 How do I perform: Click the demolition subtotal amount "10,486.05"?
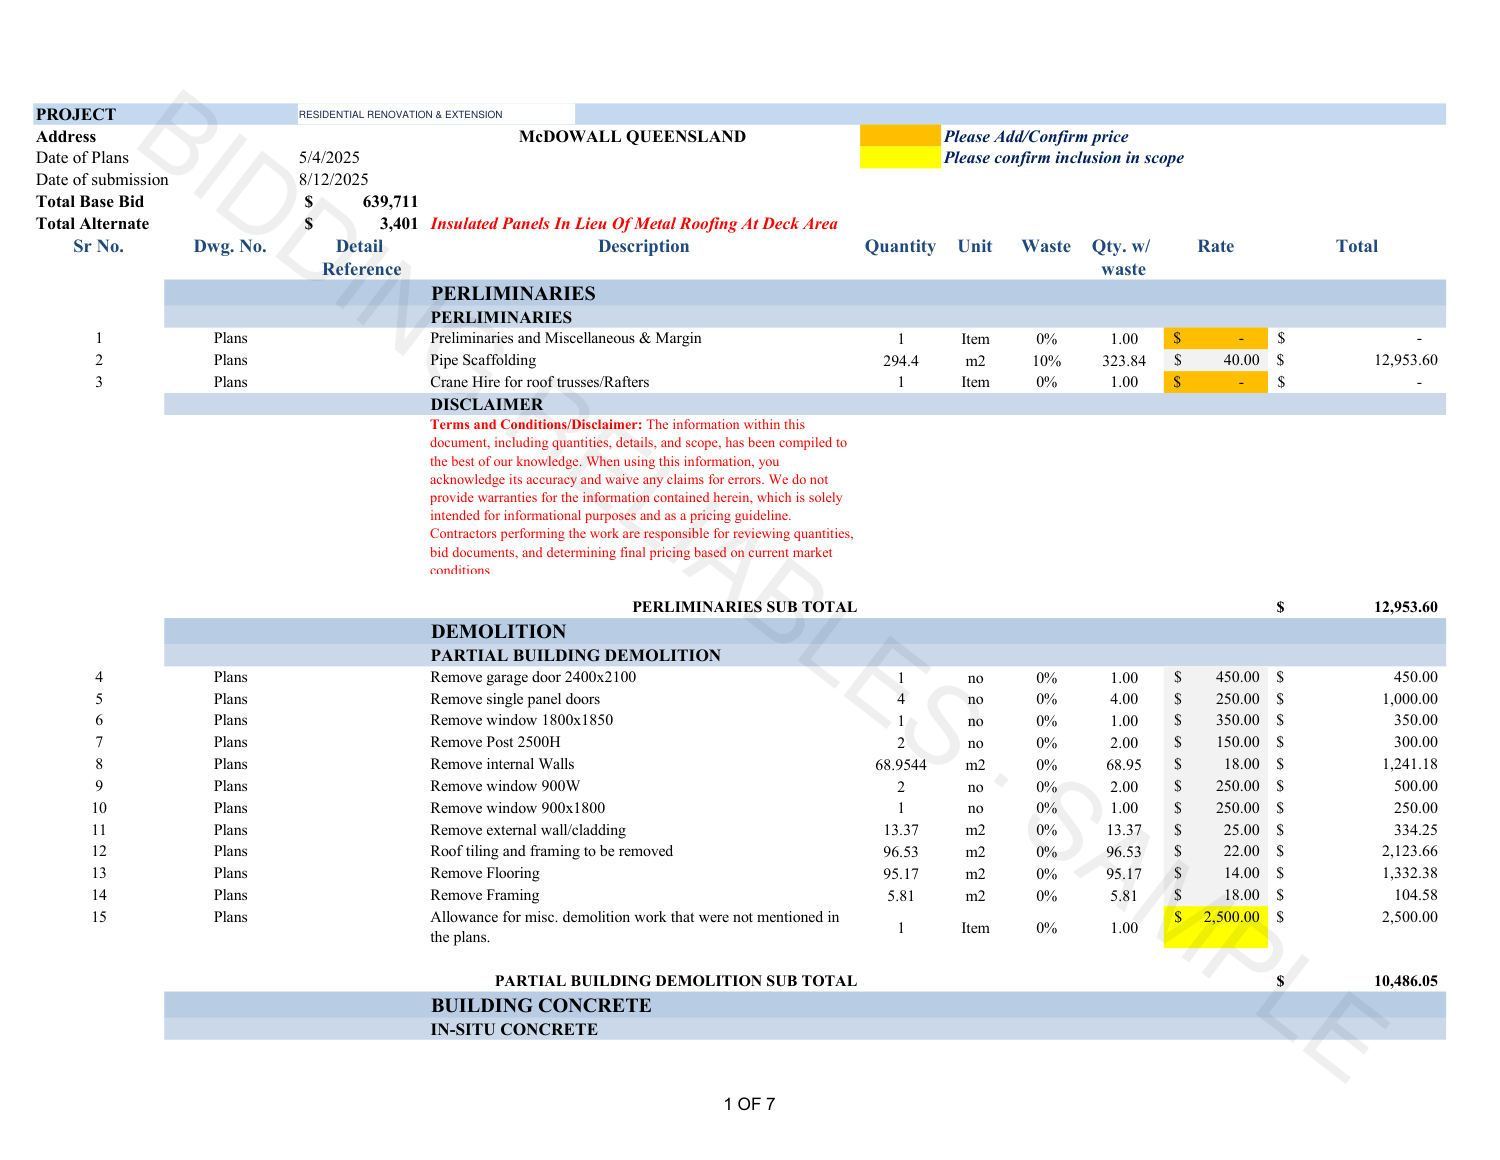point(1406,981)
